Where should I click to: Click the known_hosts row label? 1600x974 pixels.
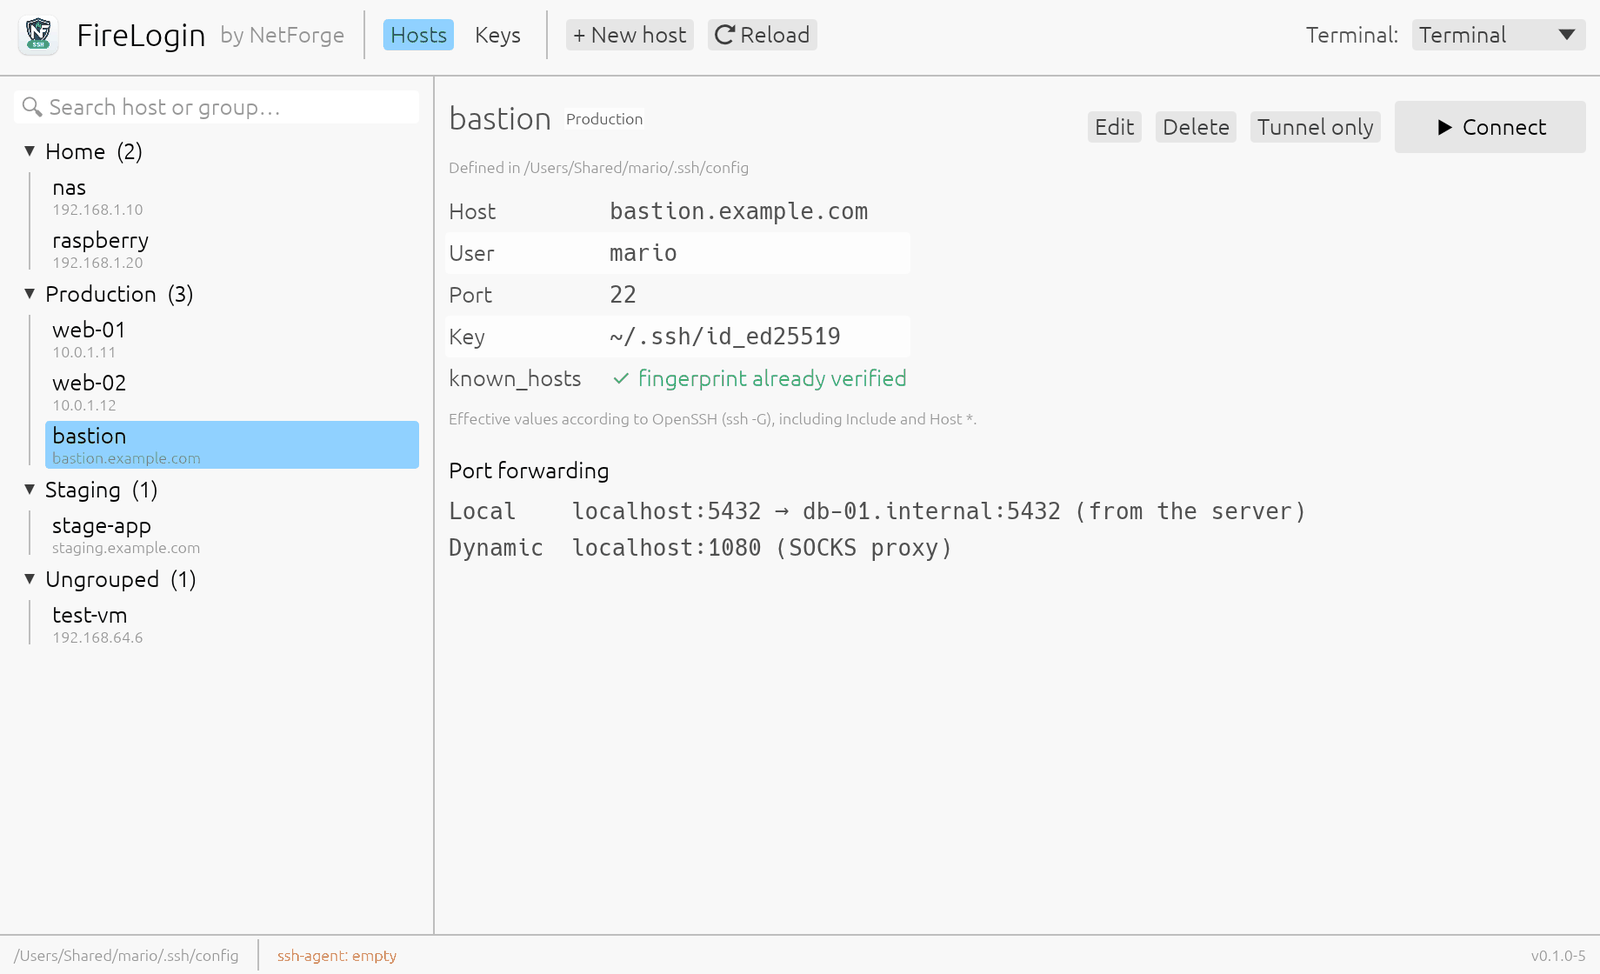click(x=515, y=379)
